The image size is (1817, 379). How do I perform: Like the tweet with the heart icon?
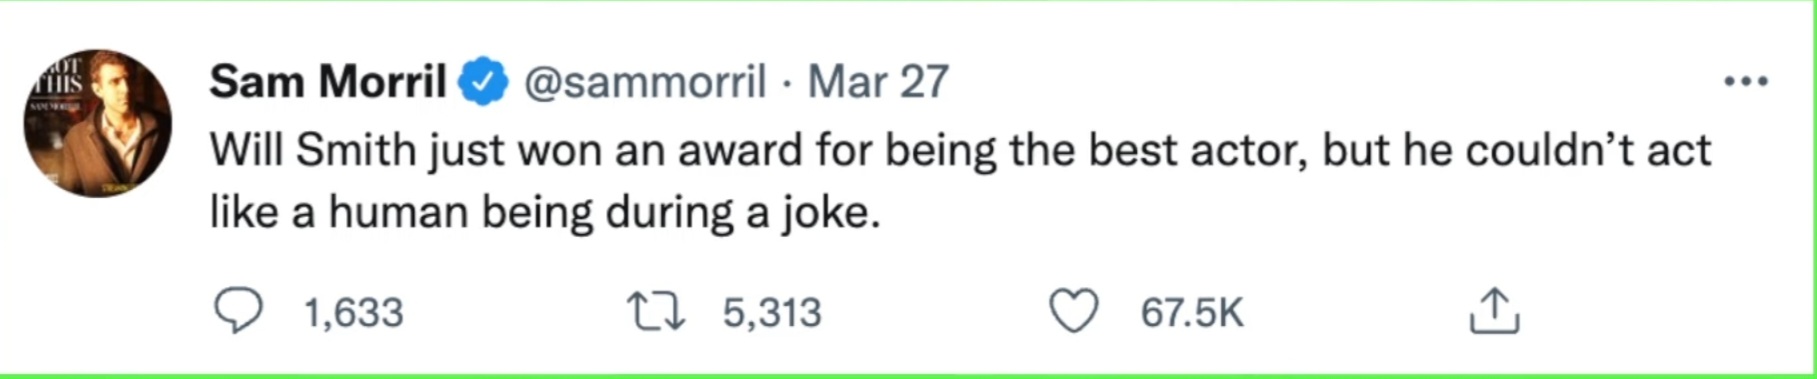coord(1073,311)
